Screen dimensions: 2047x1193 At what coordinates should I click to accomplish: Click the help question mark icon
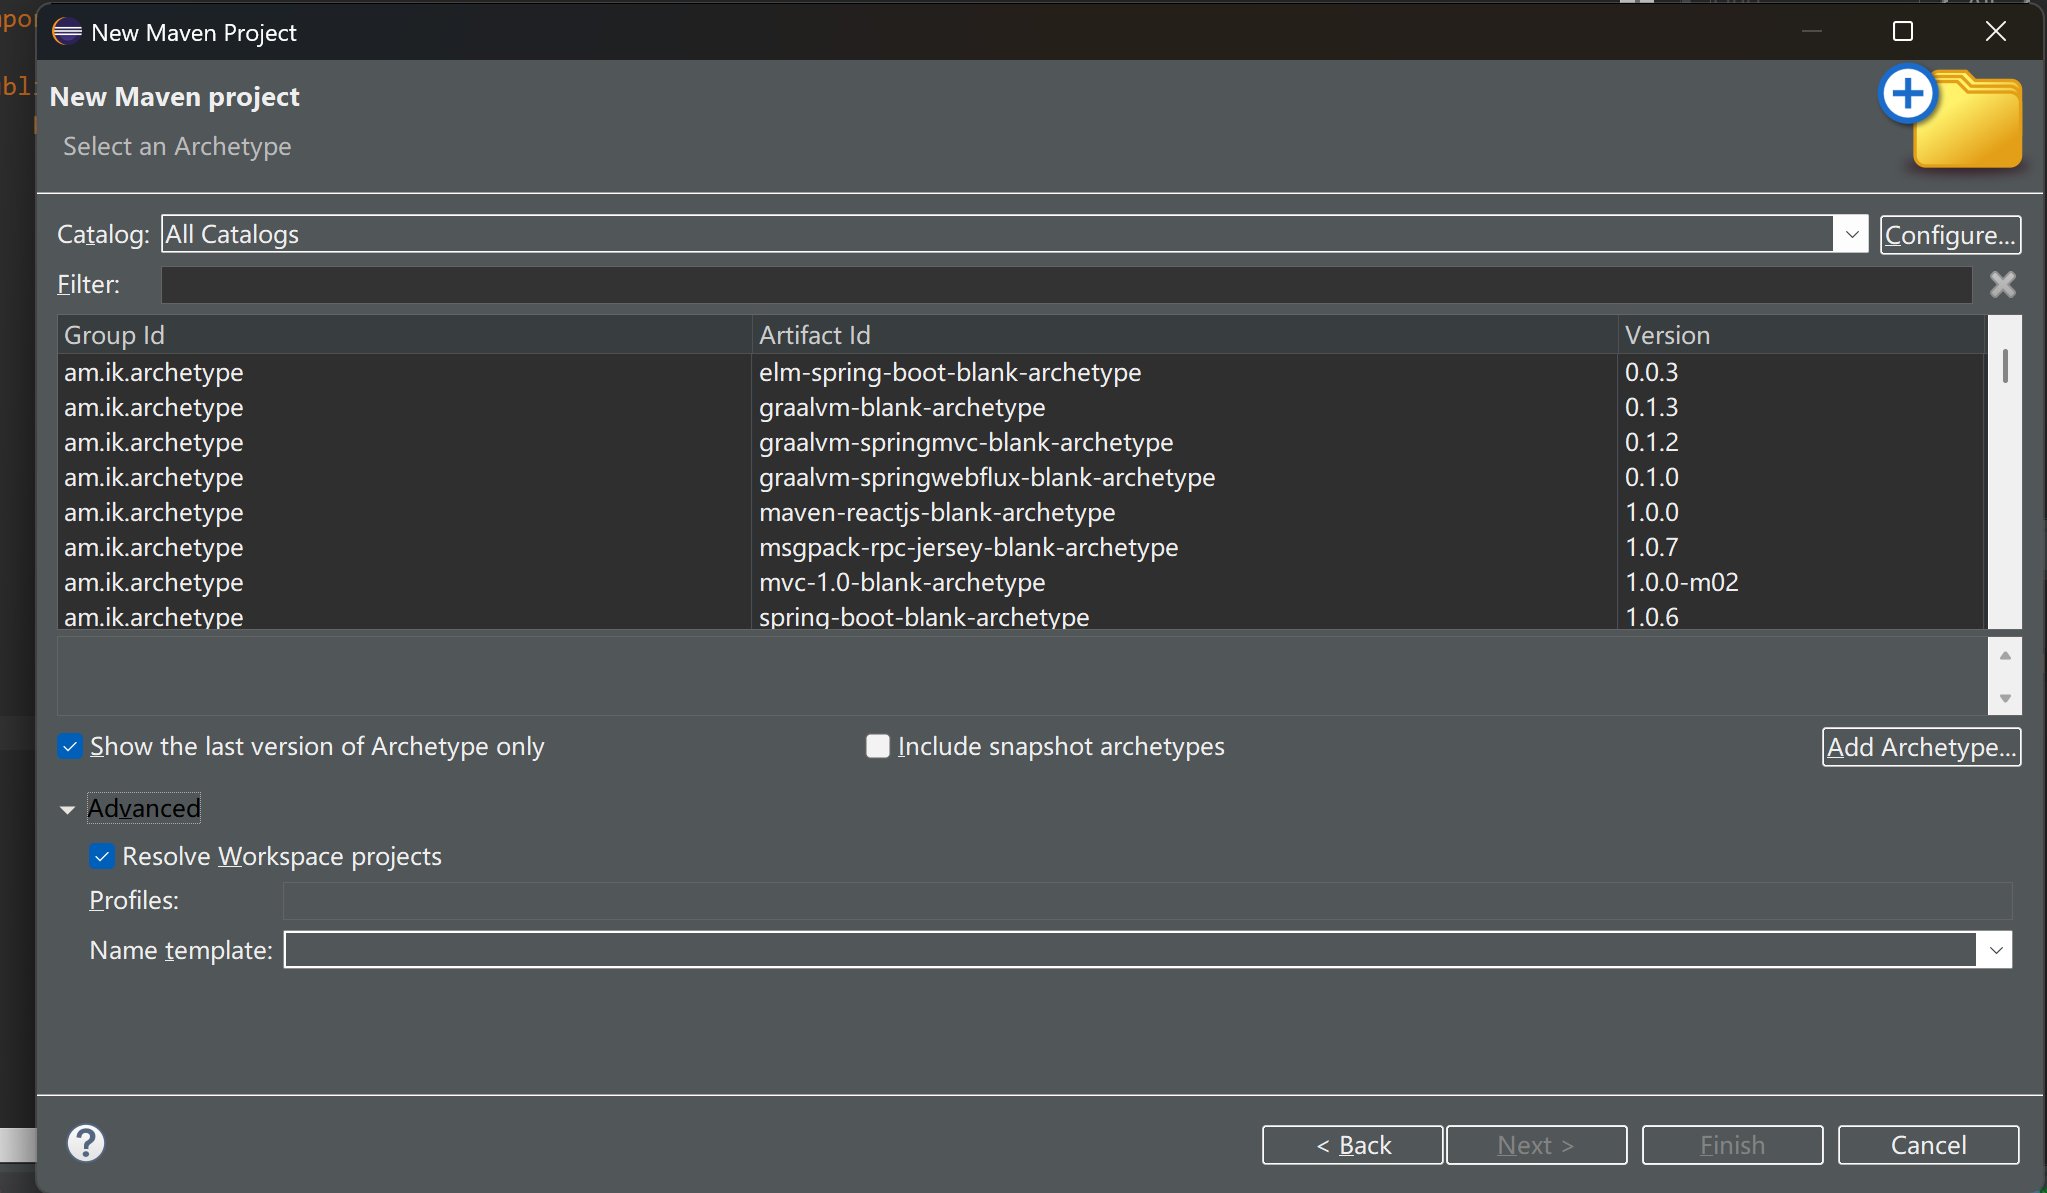tap(86, 1142)
